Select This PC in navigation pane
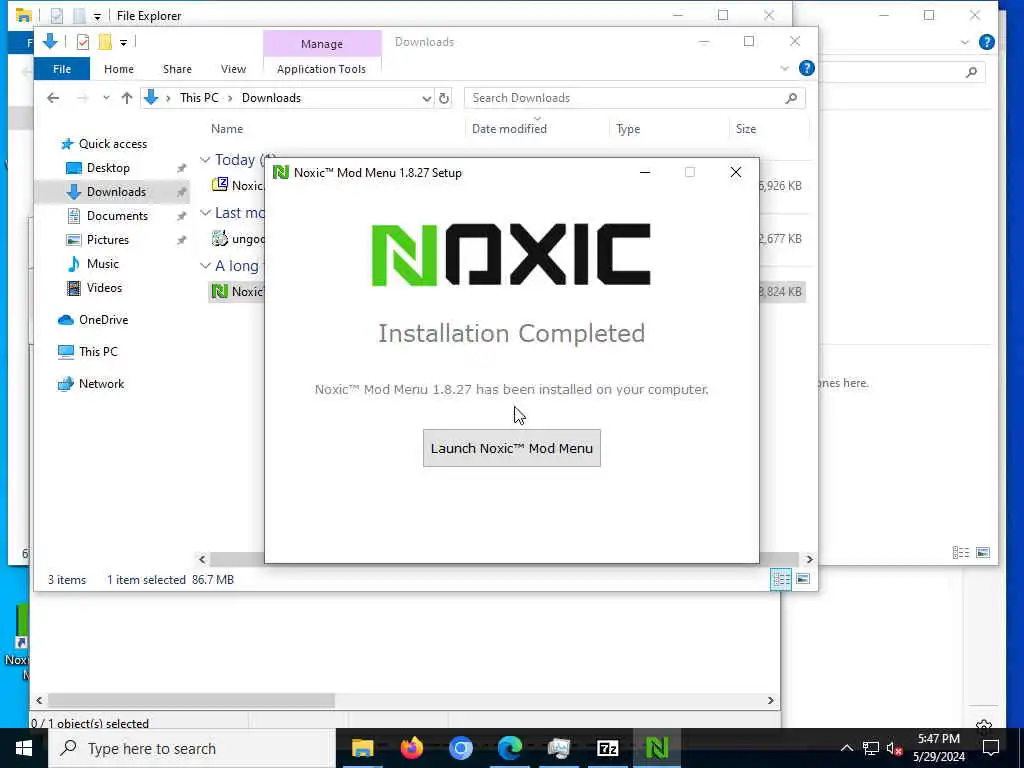This screenshot has width=1024, height=768. click(x=98, y=352)
